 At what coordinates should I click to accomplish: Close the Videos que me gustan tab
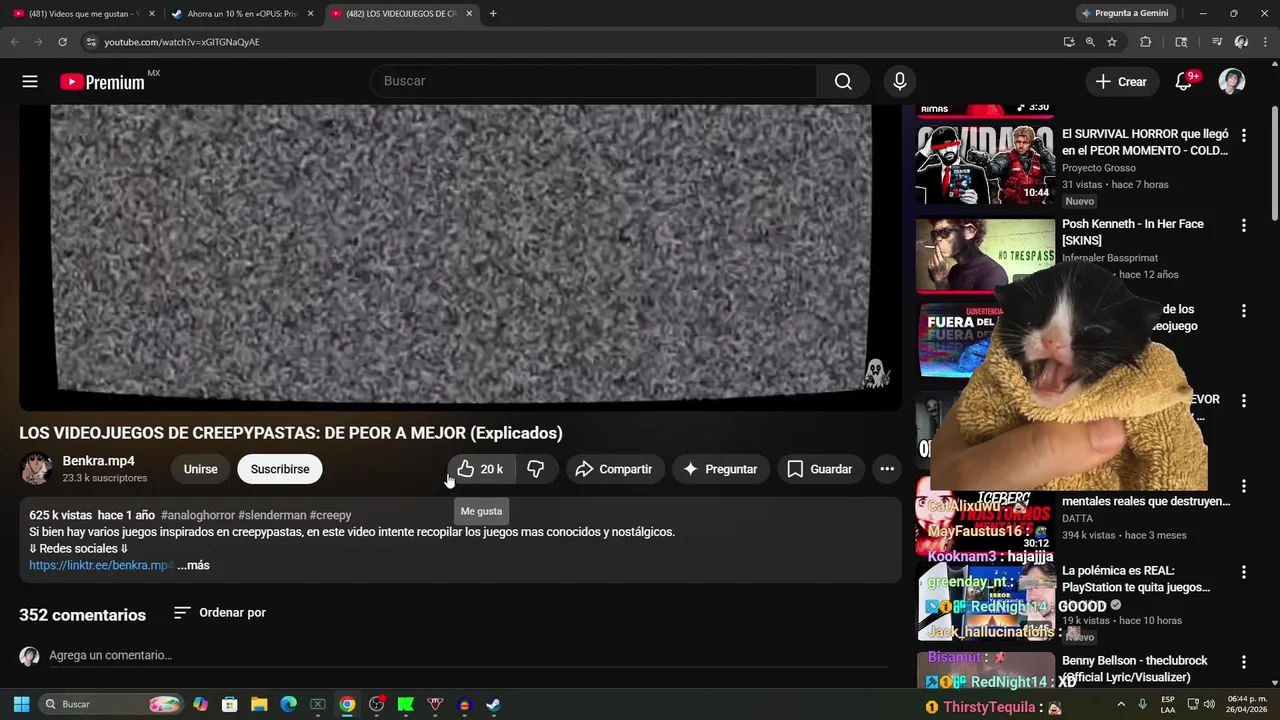(152, 14)
